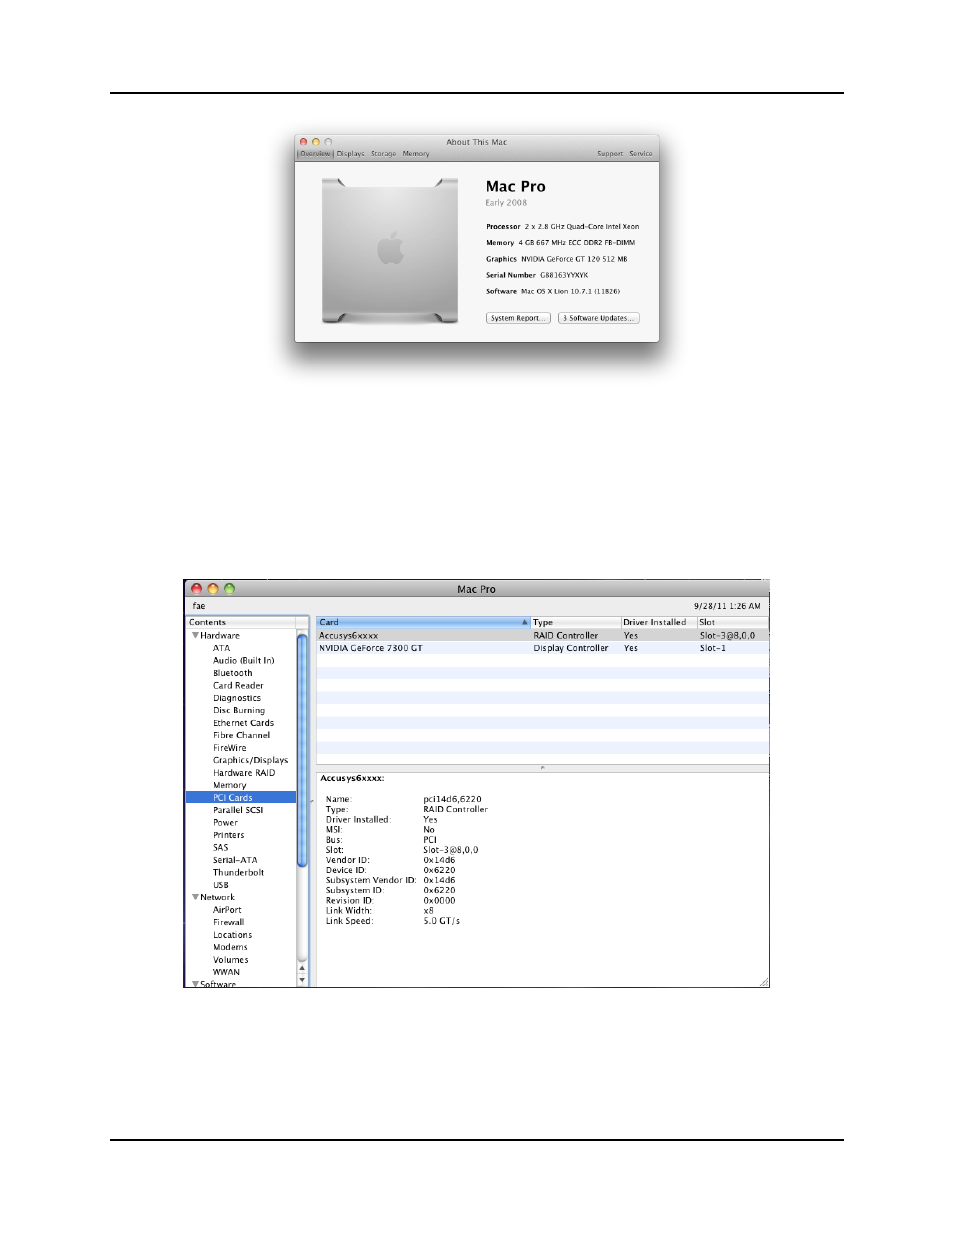Select Printers in the sidebar
This screenshot has width=954, height=1235.
coord(228,835)
